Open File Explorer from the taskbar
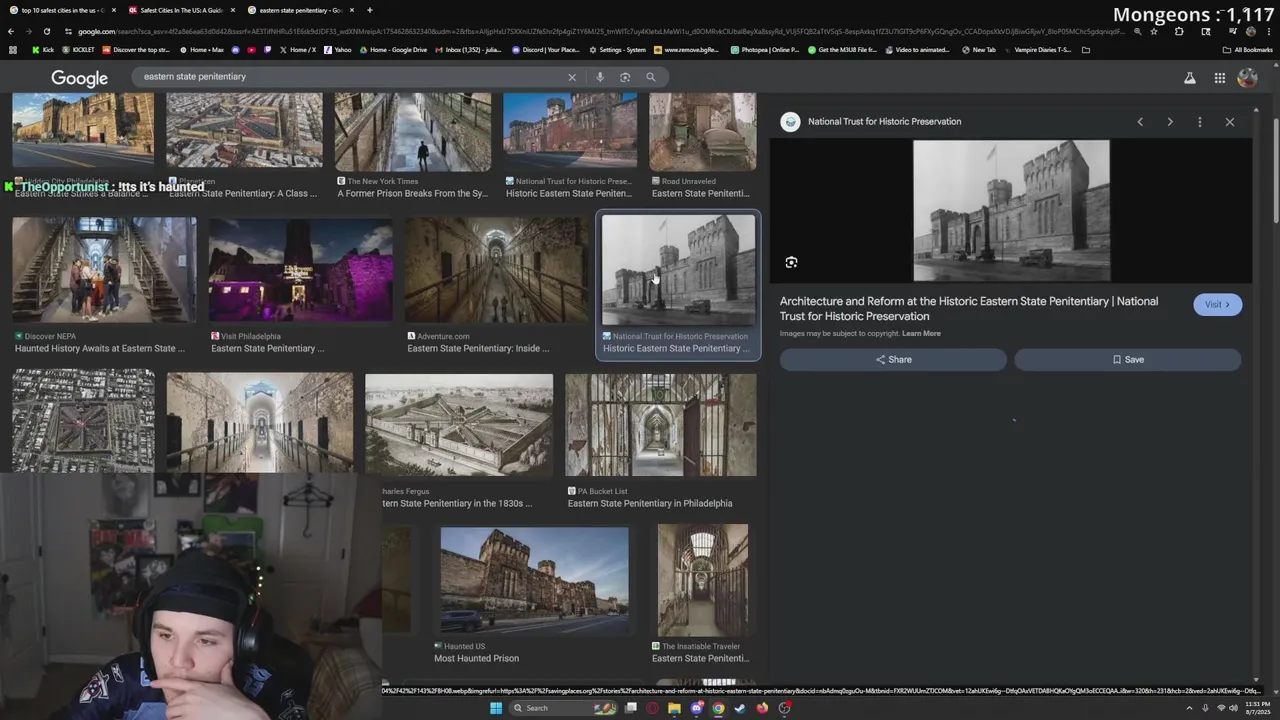Screen dimensions: 1280x720 click(x=674, y=708)
